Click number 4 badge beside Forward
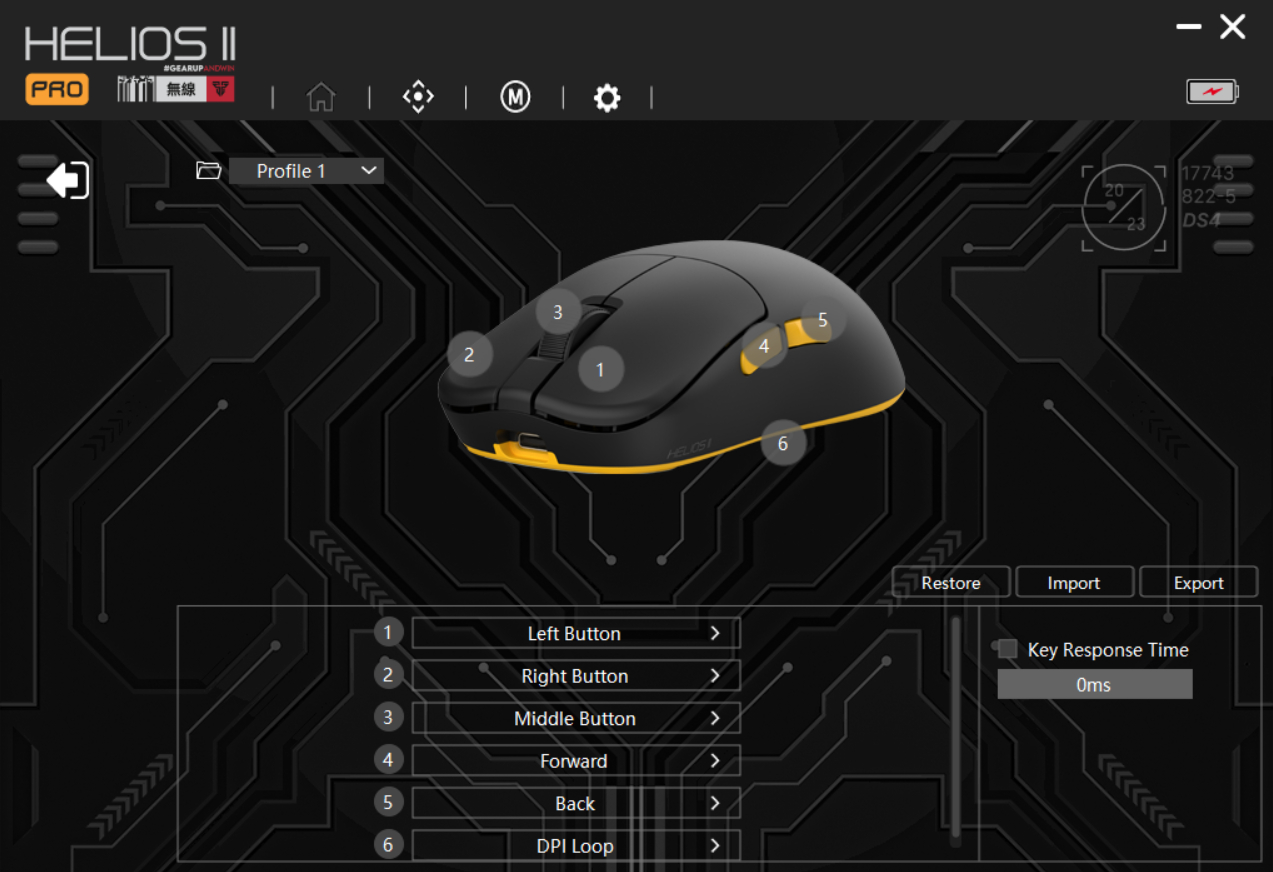 (x=388, y=760)
